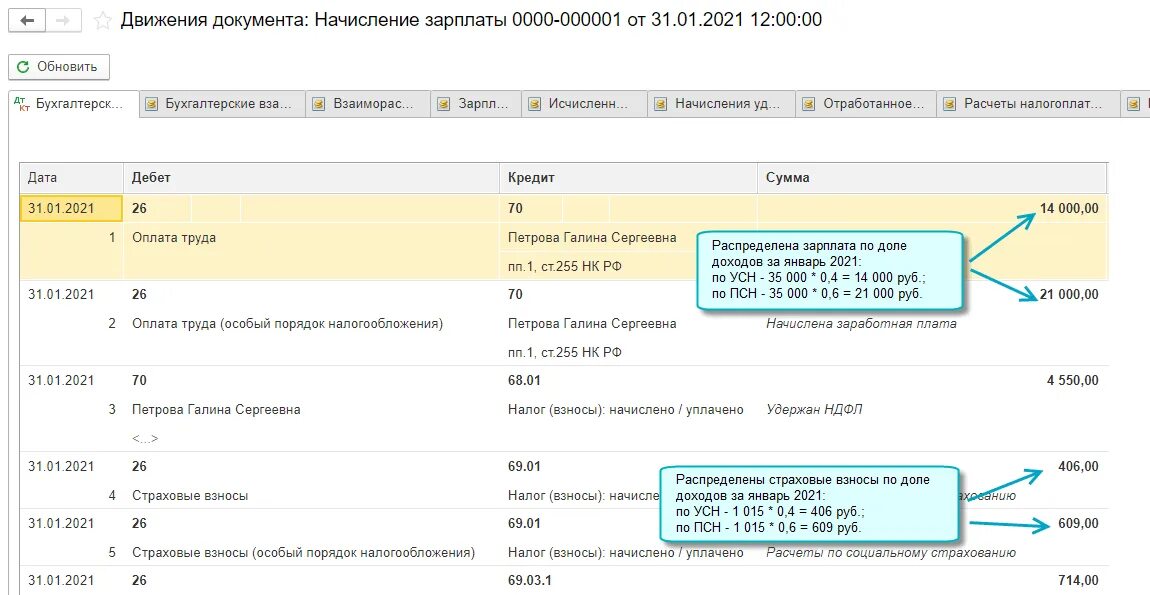The image size is (1150, 595).
Task: Click пп.1, ст.255 НК РФ in row 2
Action: click(565, 353)
